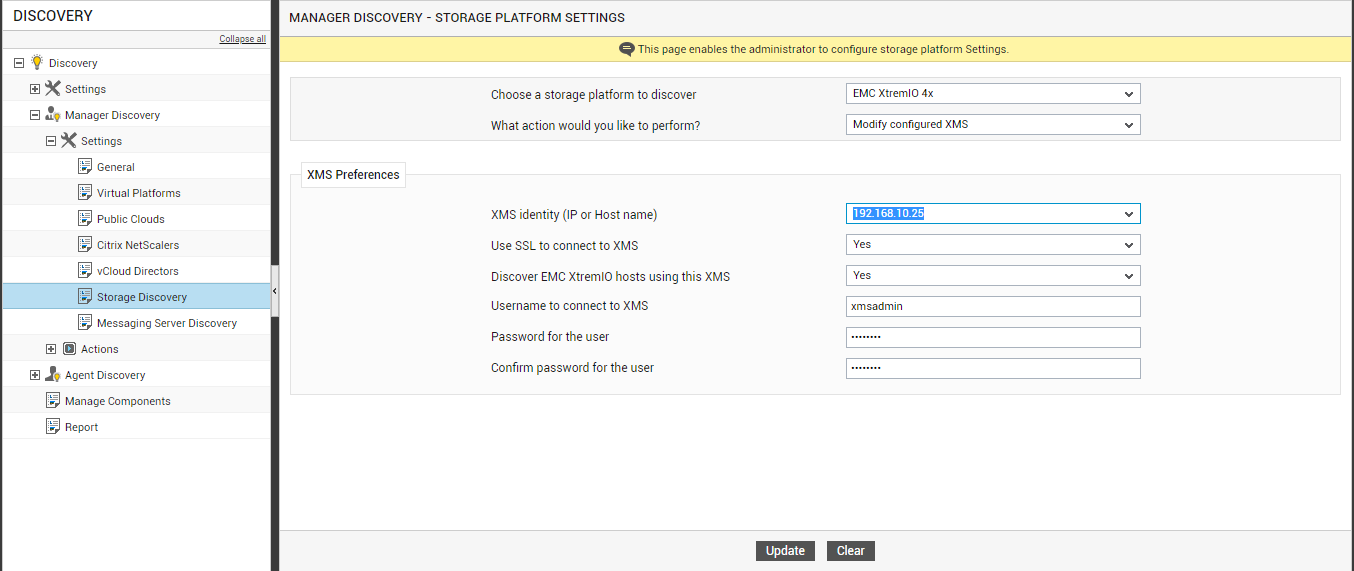Screen dimensions: 1354x571
Task: Click the Citrix NetScalers page icon
Action: (85, 244)
